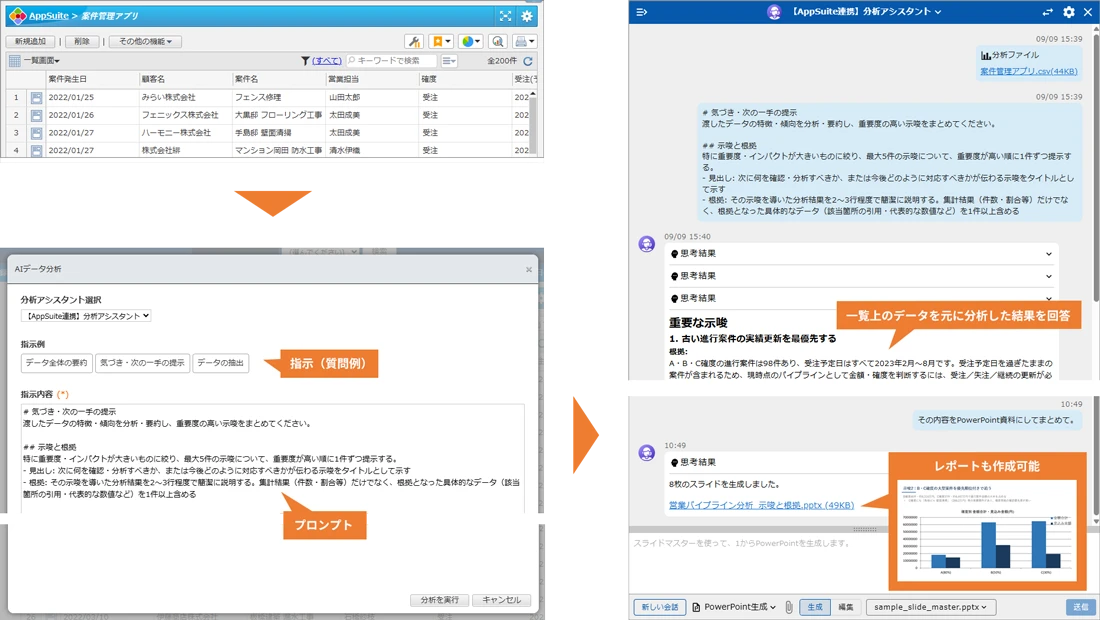Click the データの抽出 example button
This screenshot has width=1100, height=620.
[220, 363]
